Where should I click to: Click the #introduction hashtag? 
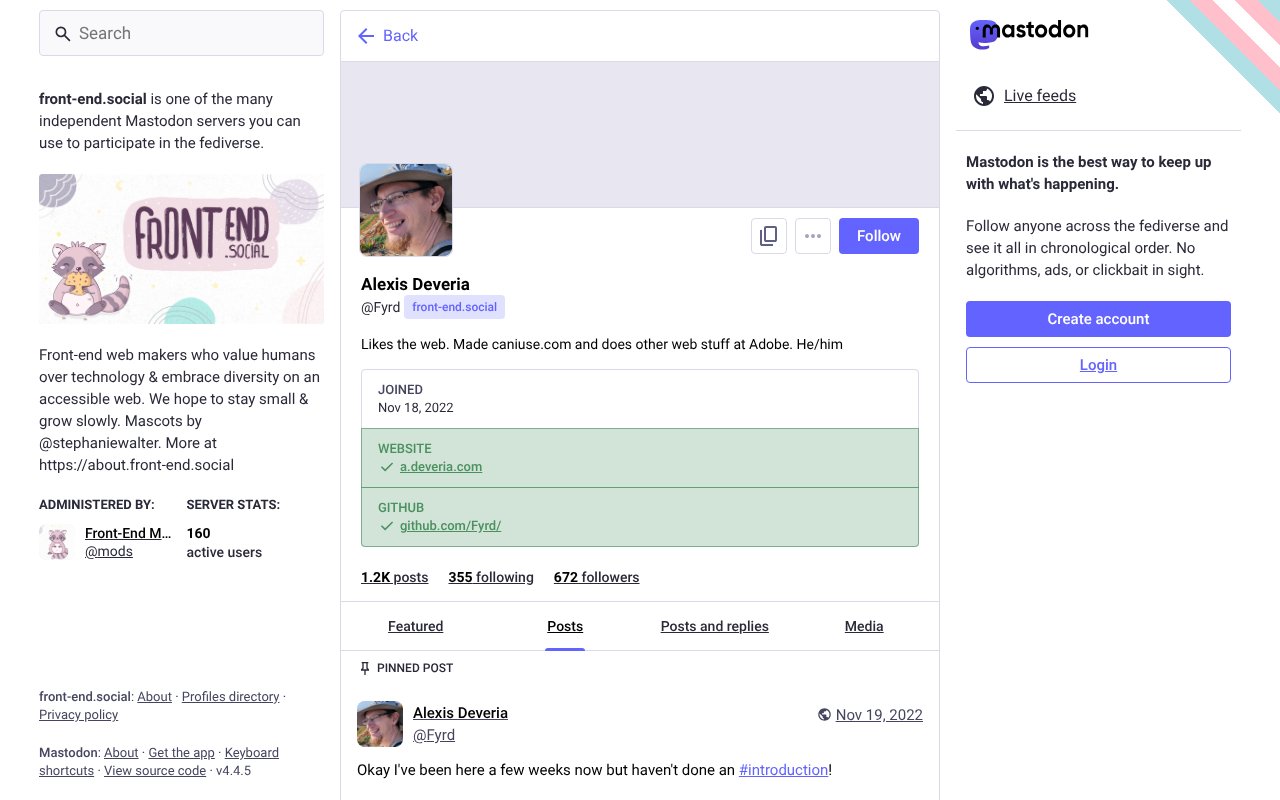click(783, 770)
